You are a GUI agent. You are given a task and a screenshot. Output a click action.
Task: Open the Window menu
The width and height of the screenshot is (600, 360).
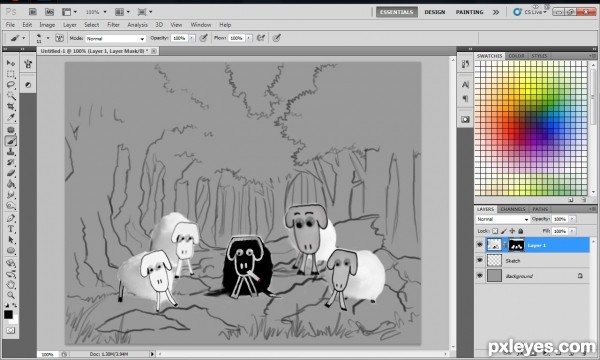click(x=201, y=25)
